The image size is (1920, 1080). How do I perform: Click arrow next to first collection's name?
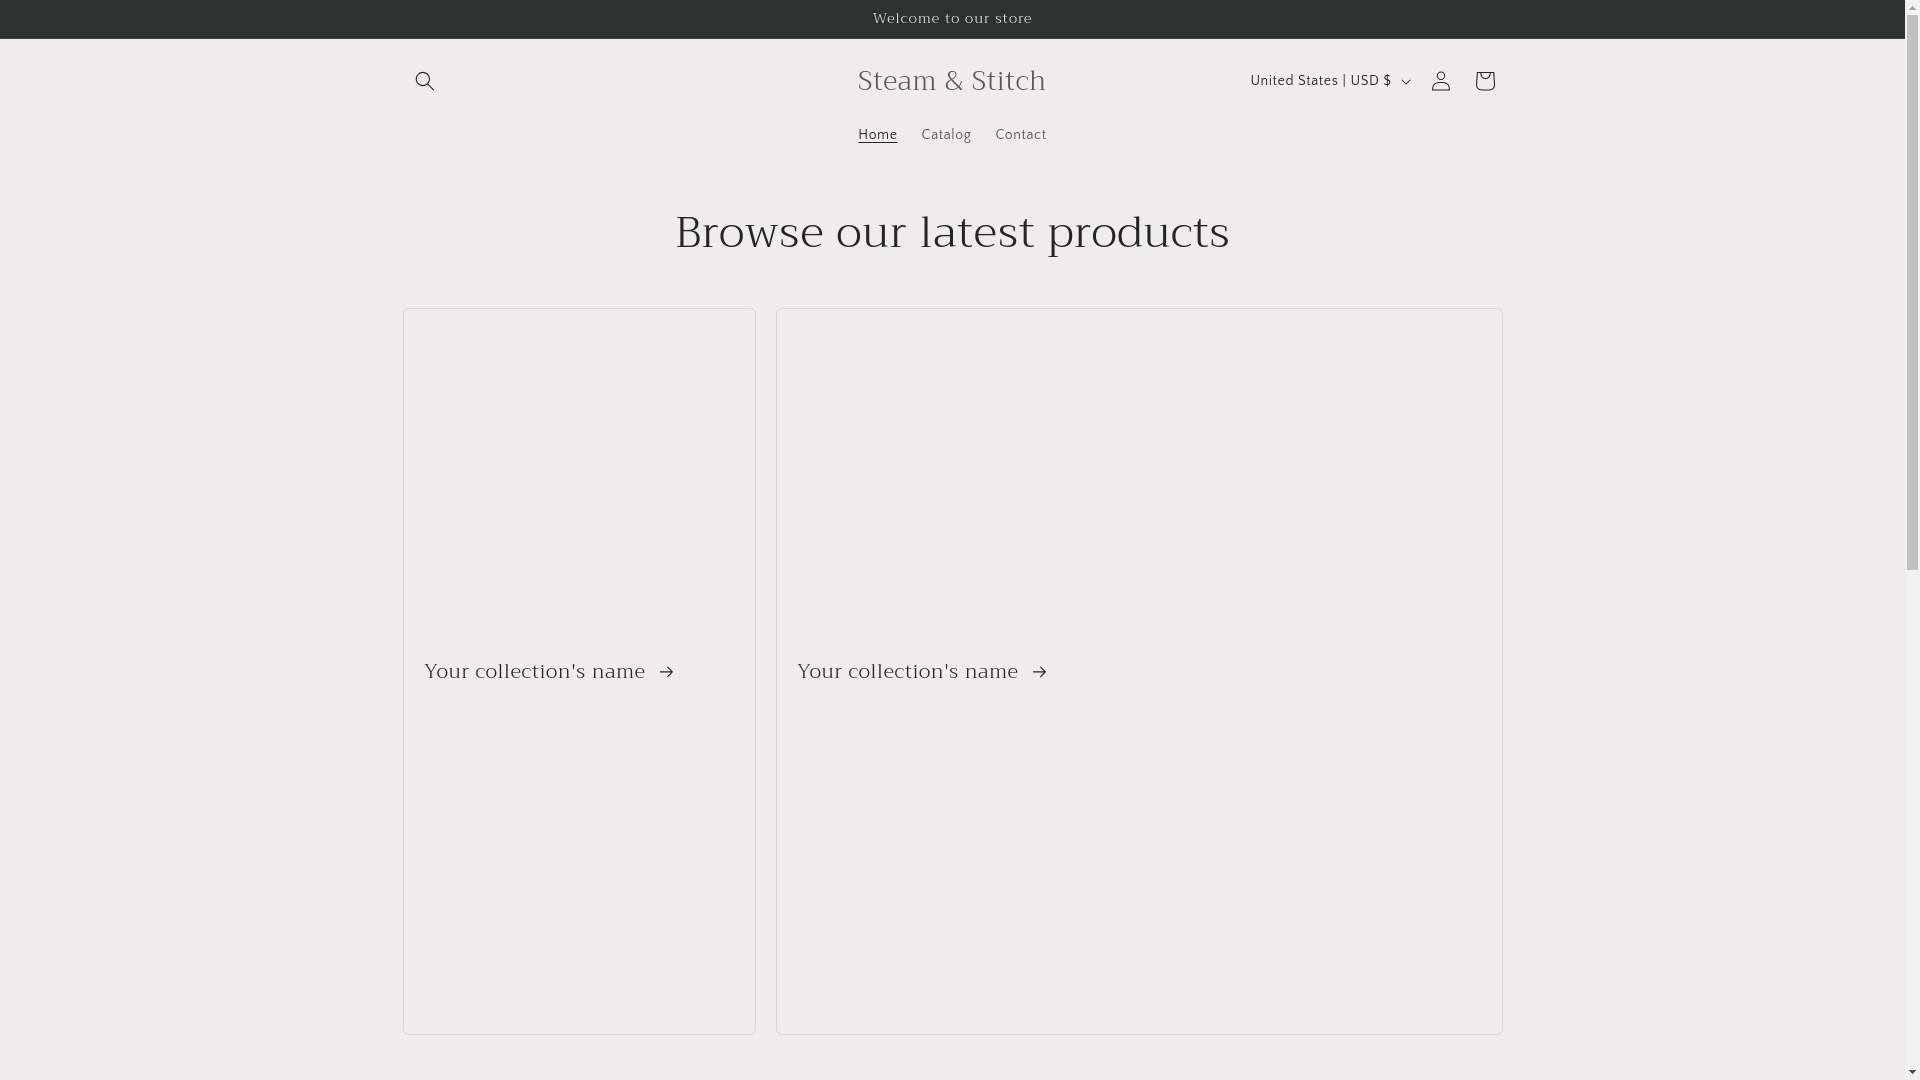point(667,672)
